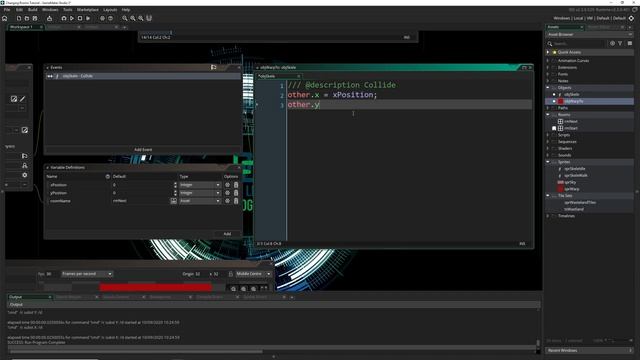
Task: Open Frames per second dropdown
Action: click(x=87, y=274)
